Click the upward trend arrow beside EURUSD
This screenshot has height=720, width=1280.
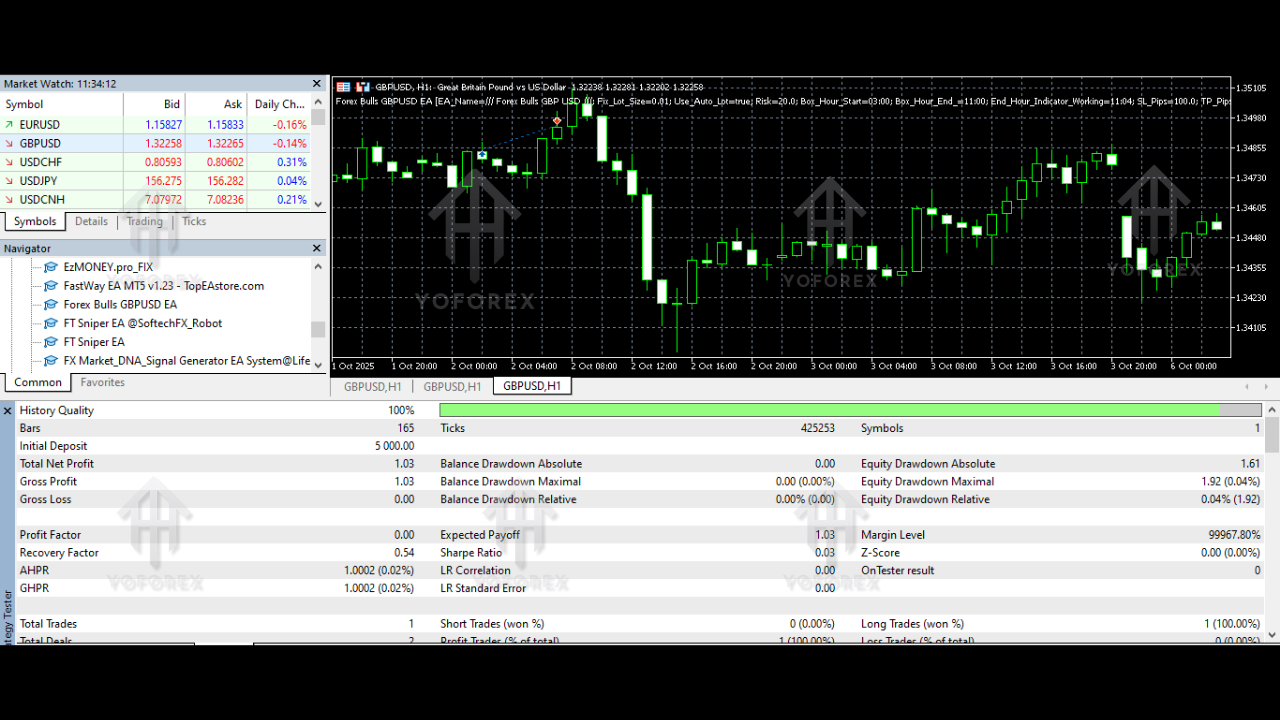coord(11,124)
